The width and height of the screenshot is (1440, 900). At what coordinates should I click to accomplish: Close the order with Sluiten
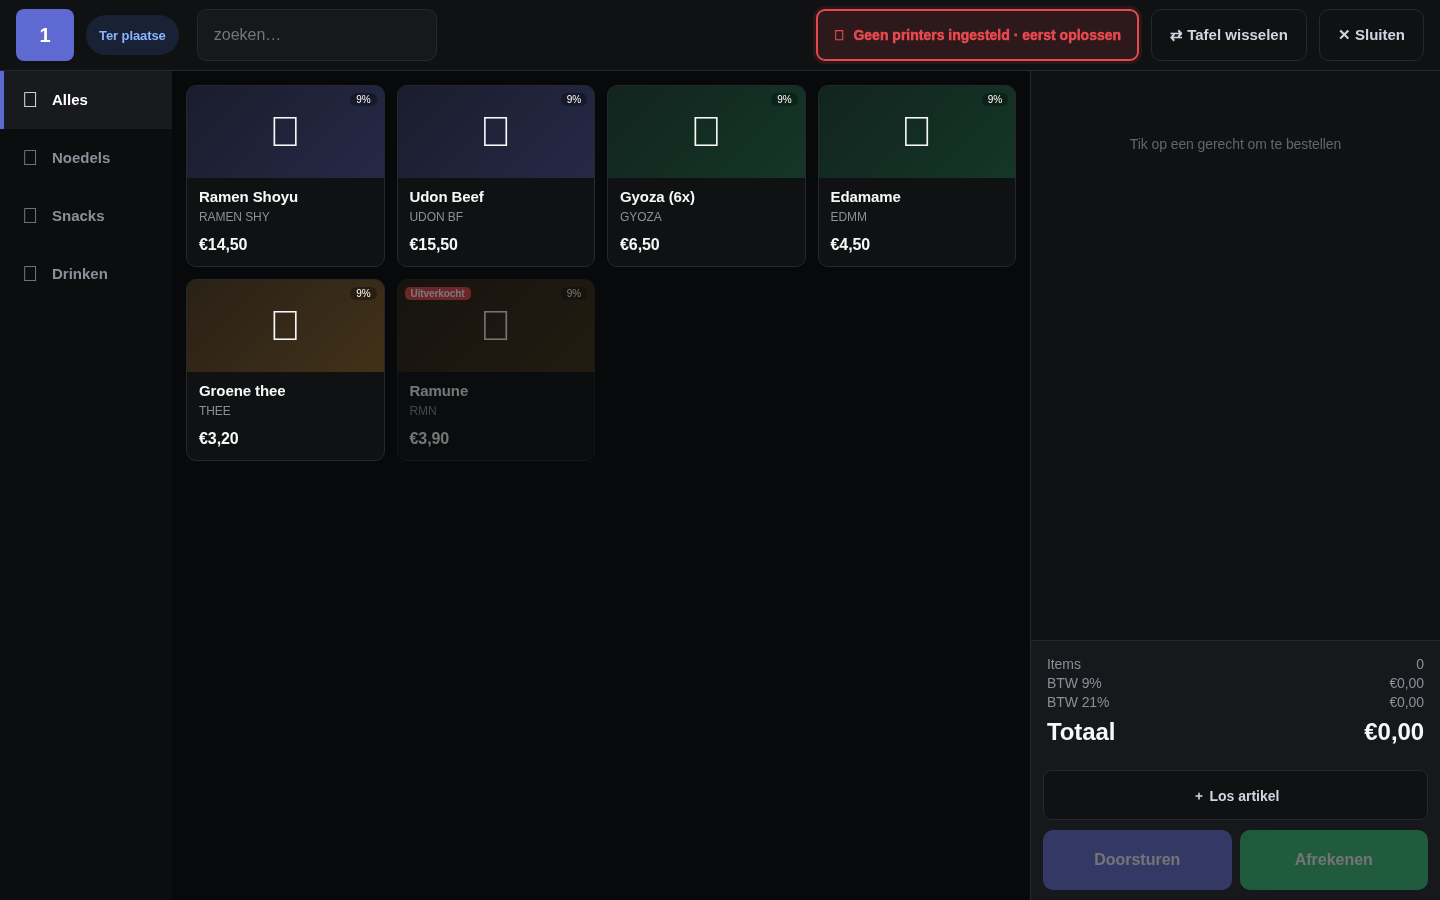point(1371,35)
